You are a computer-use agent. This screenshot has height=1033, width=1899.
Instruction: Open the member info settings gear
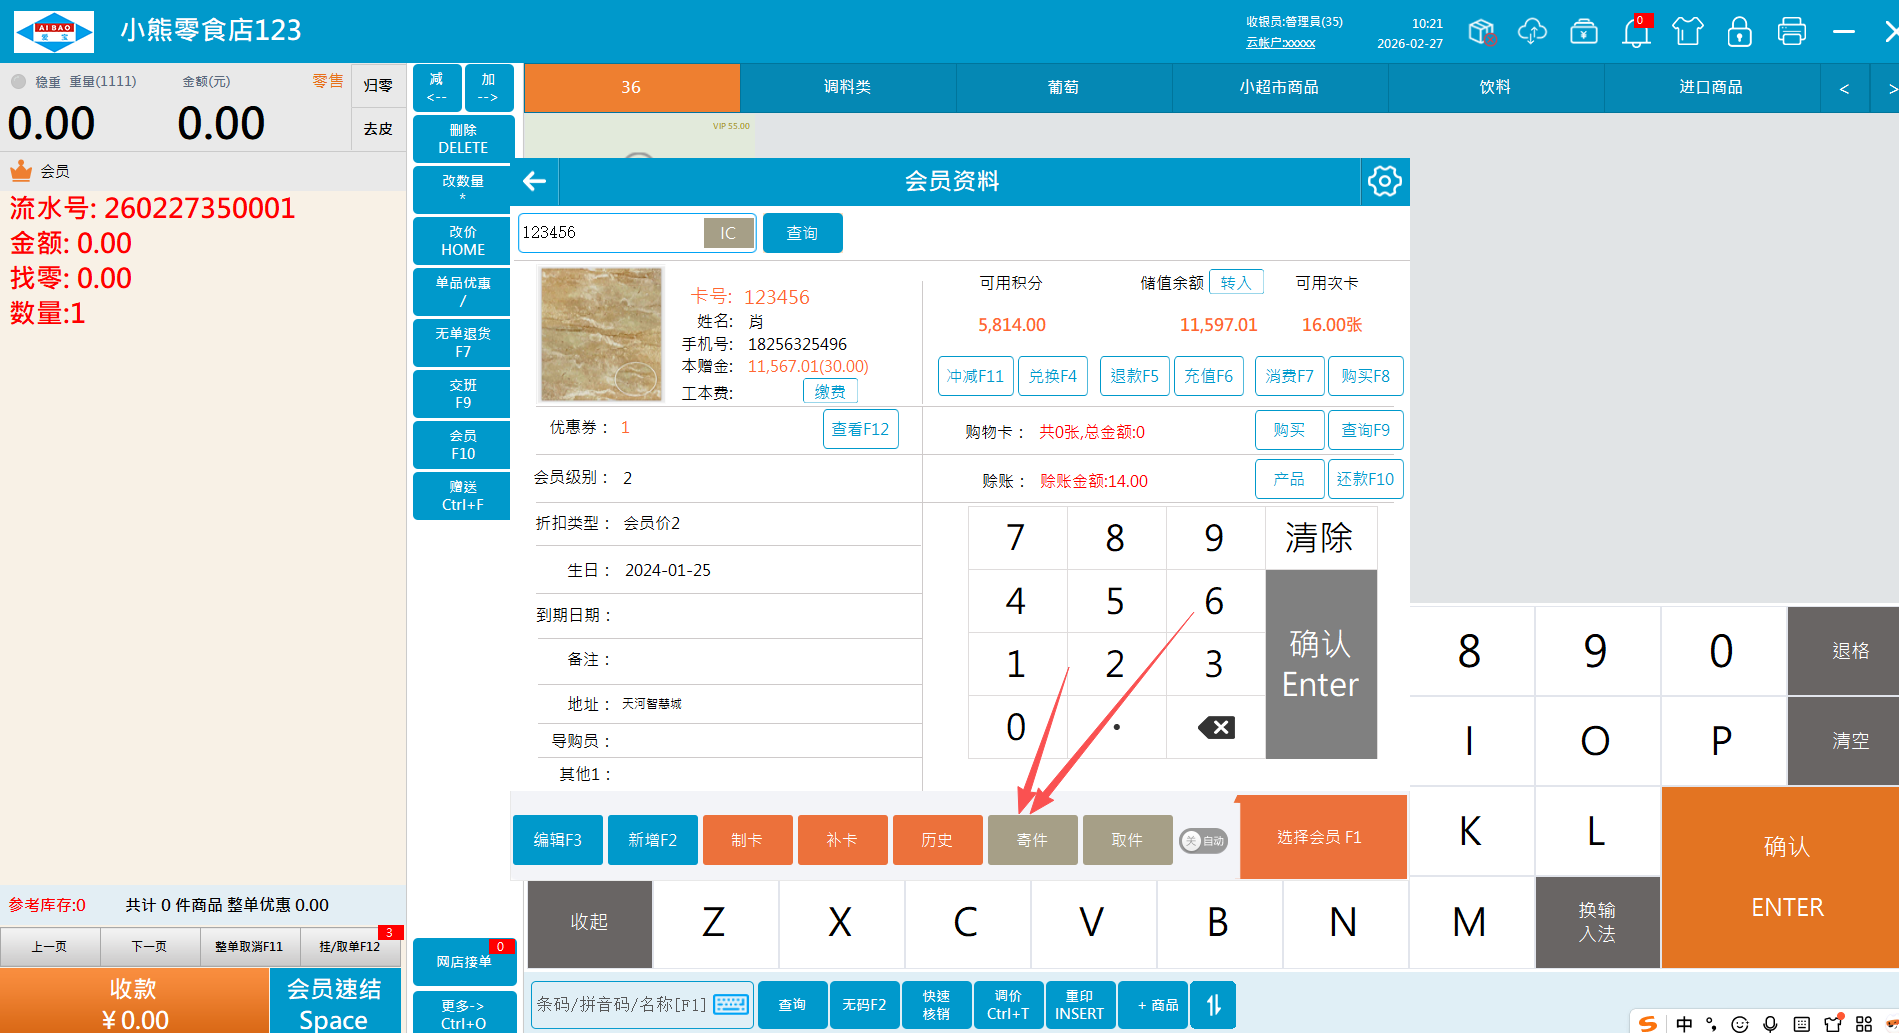(1384, 181)
